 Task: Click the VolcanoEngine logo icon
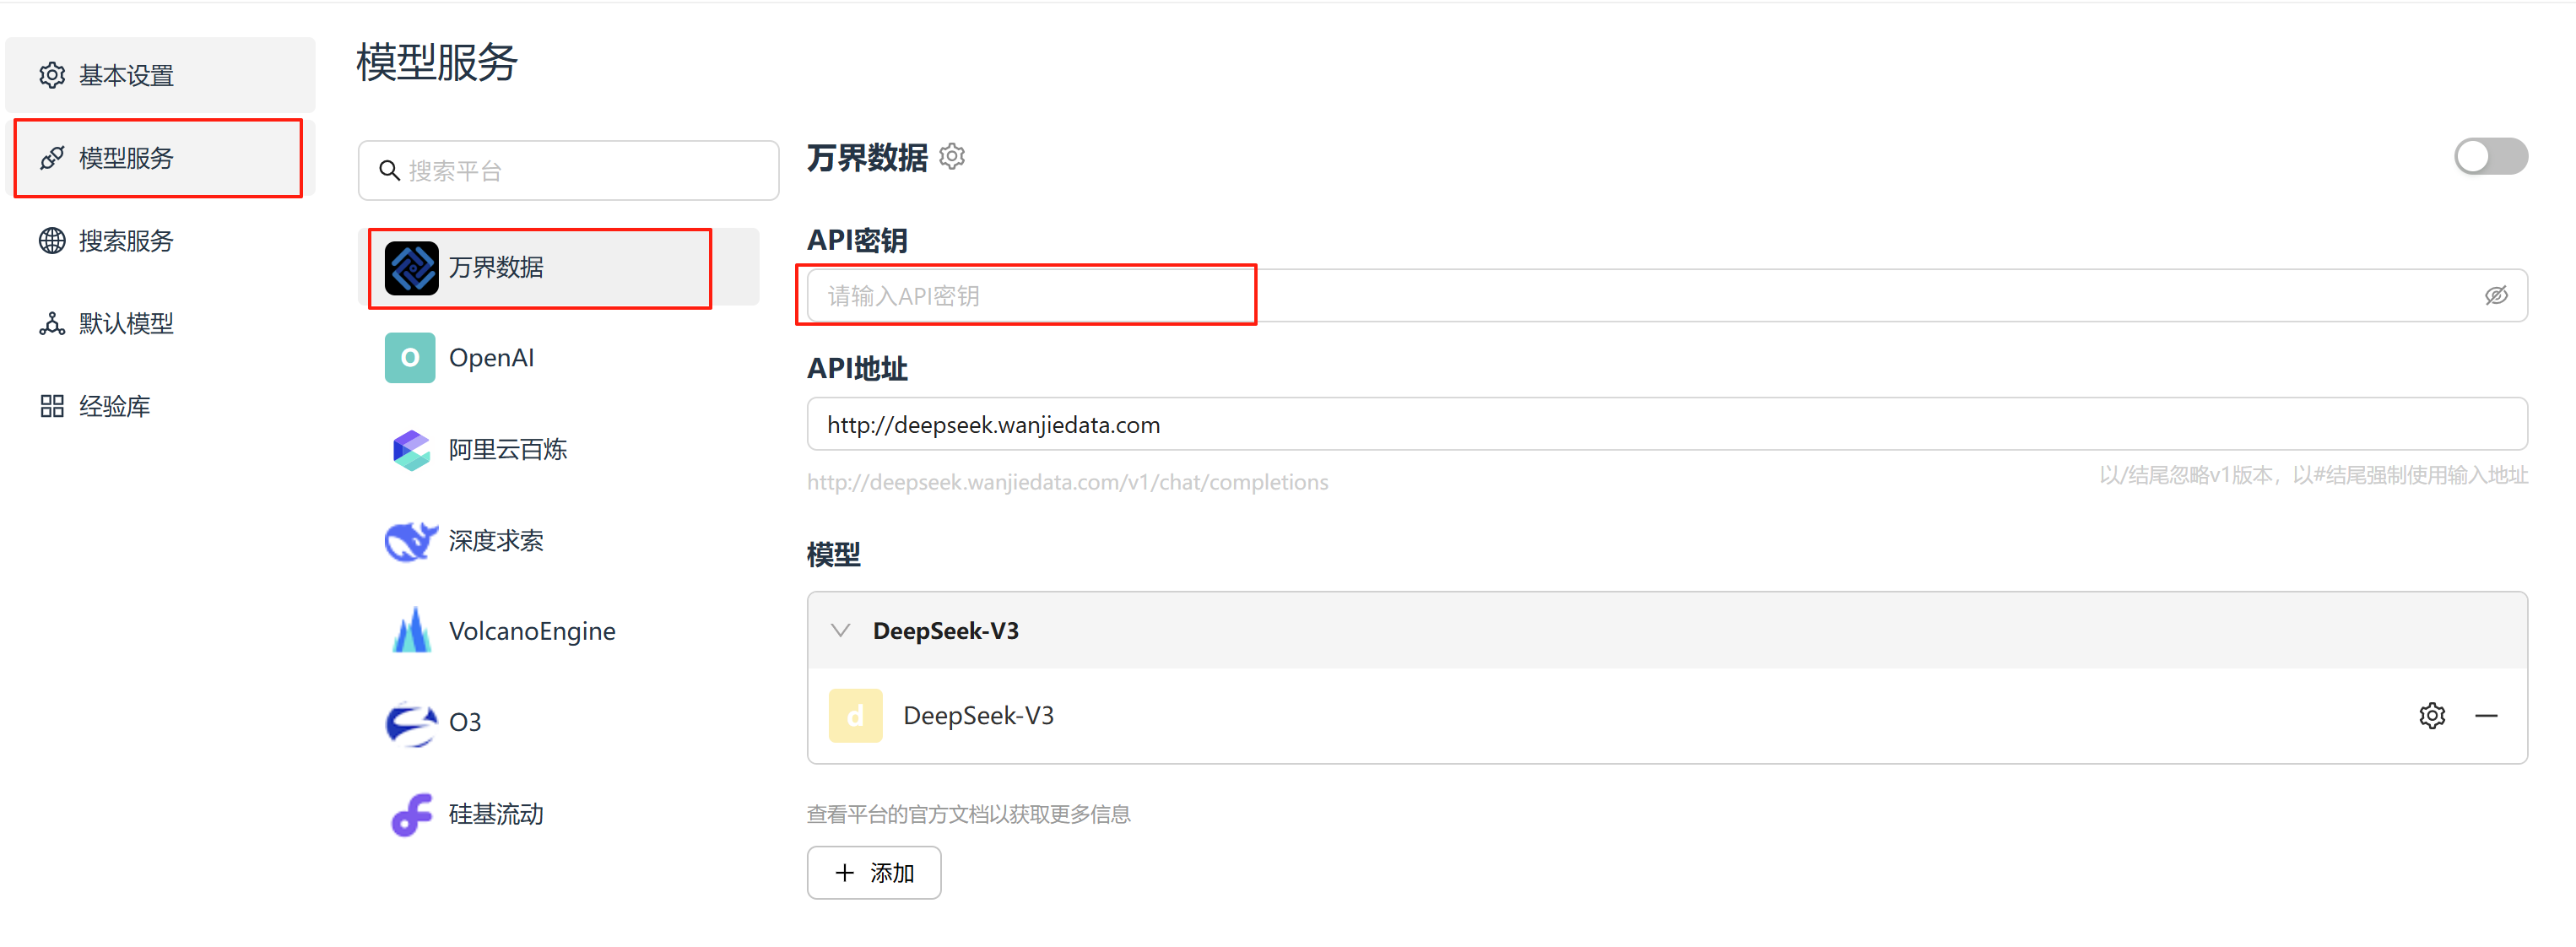[x=411, y=631]
